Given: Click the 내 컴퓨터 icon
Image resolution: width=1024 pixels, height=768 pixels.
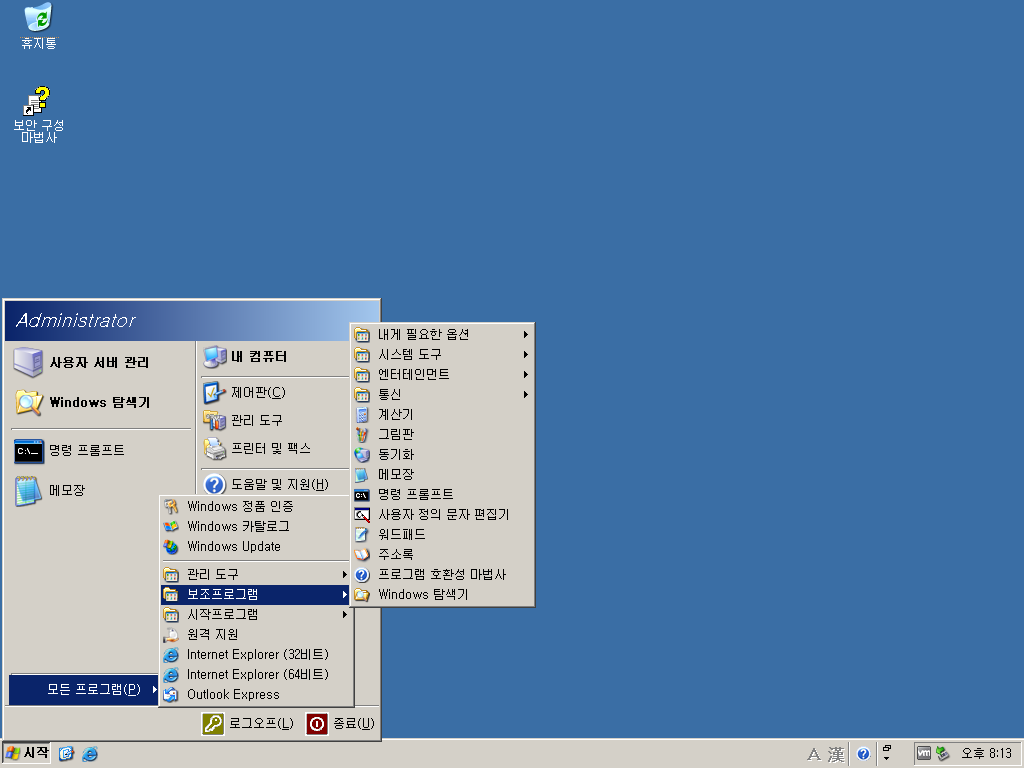Looking at the screenshot, I should [x=214, y=357].
